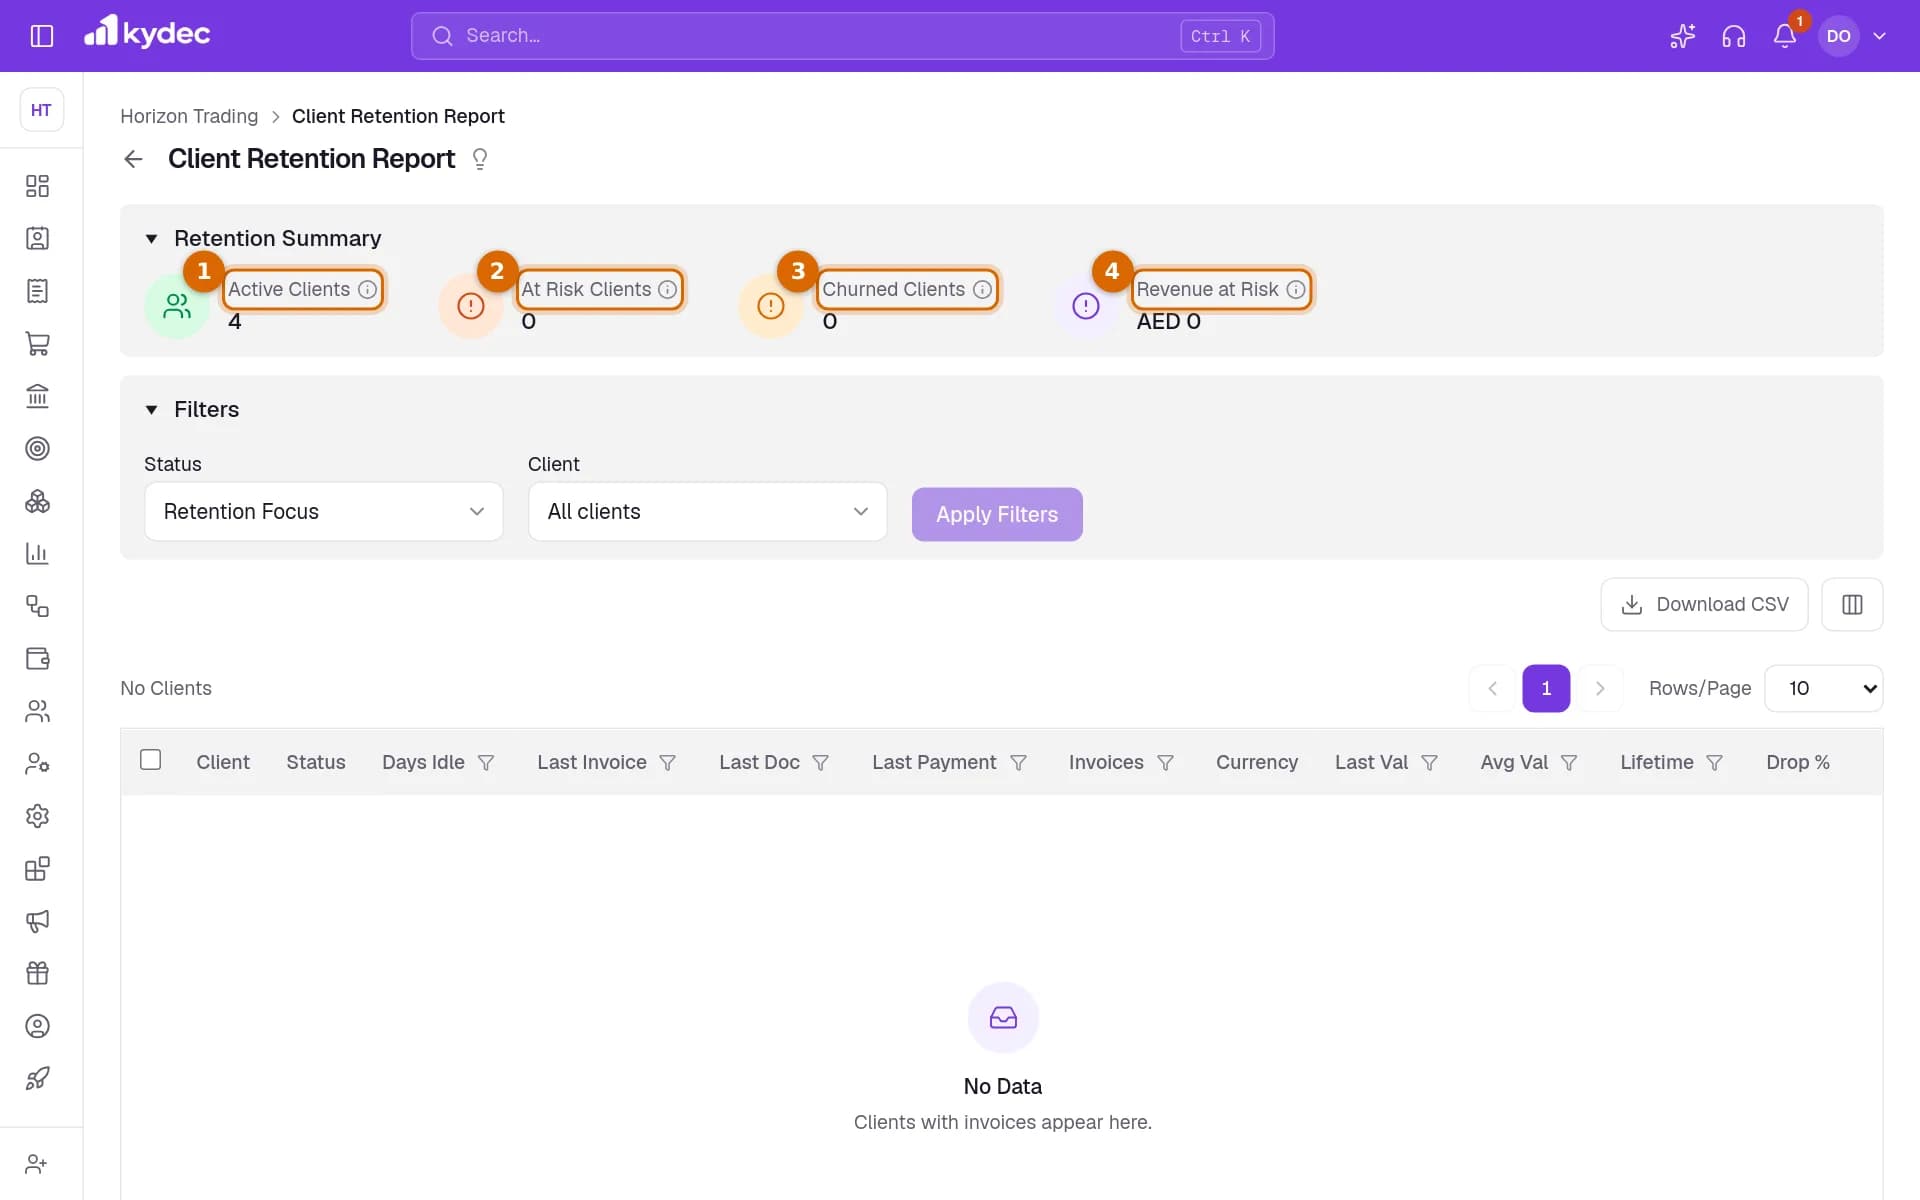Open support headset icon

pos(1733,36)
